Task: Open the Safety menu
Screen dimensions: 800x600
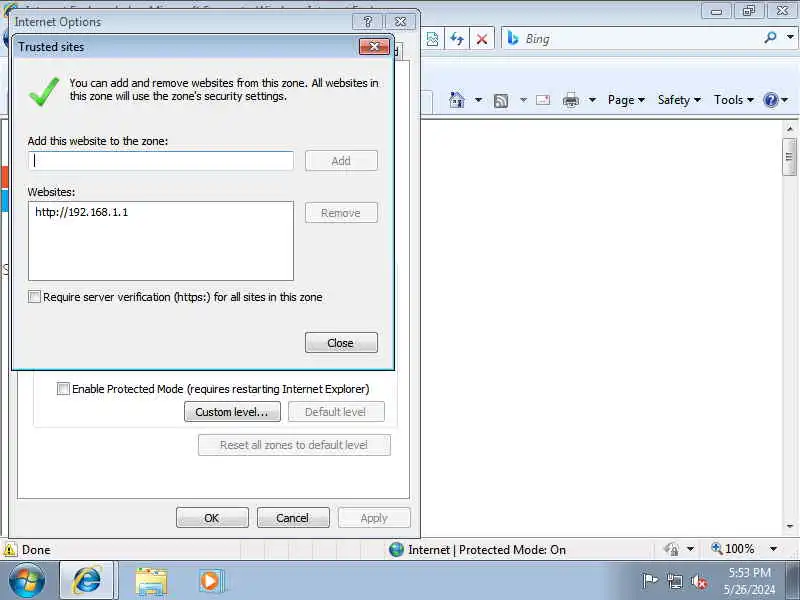Action: point(679,99)
